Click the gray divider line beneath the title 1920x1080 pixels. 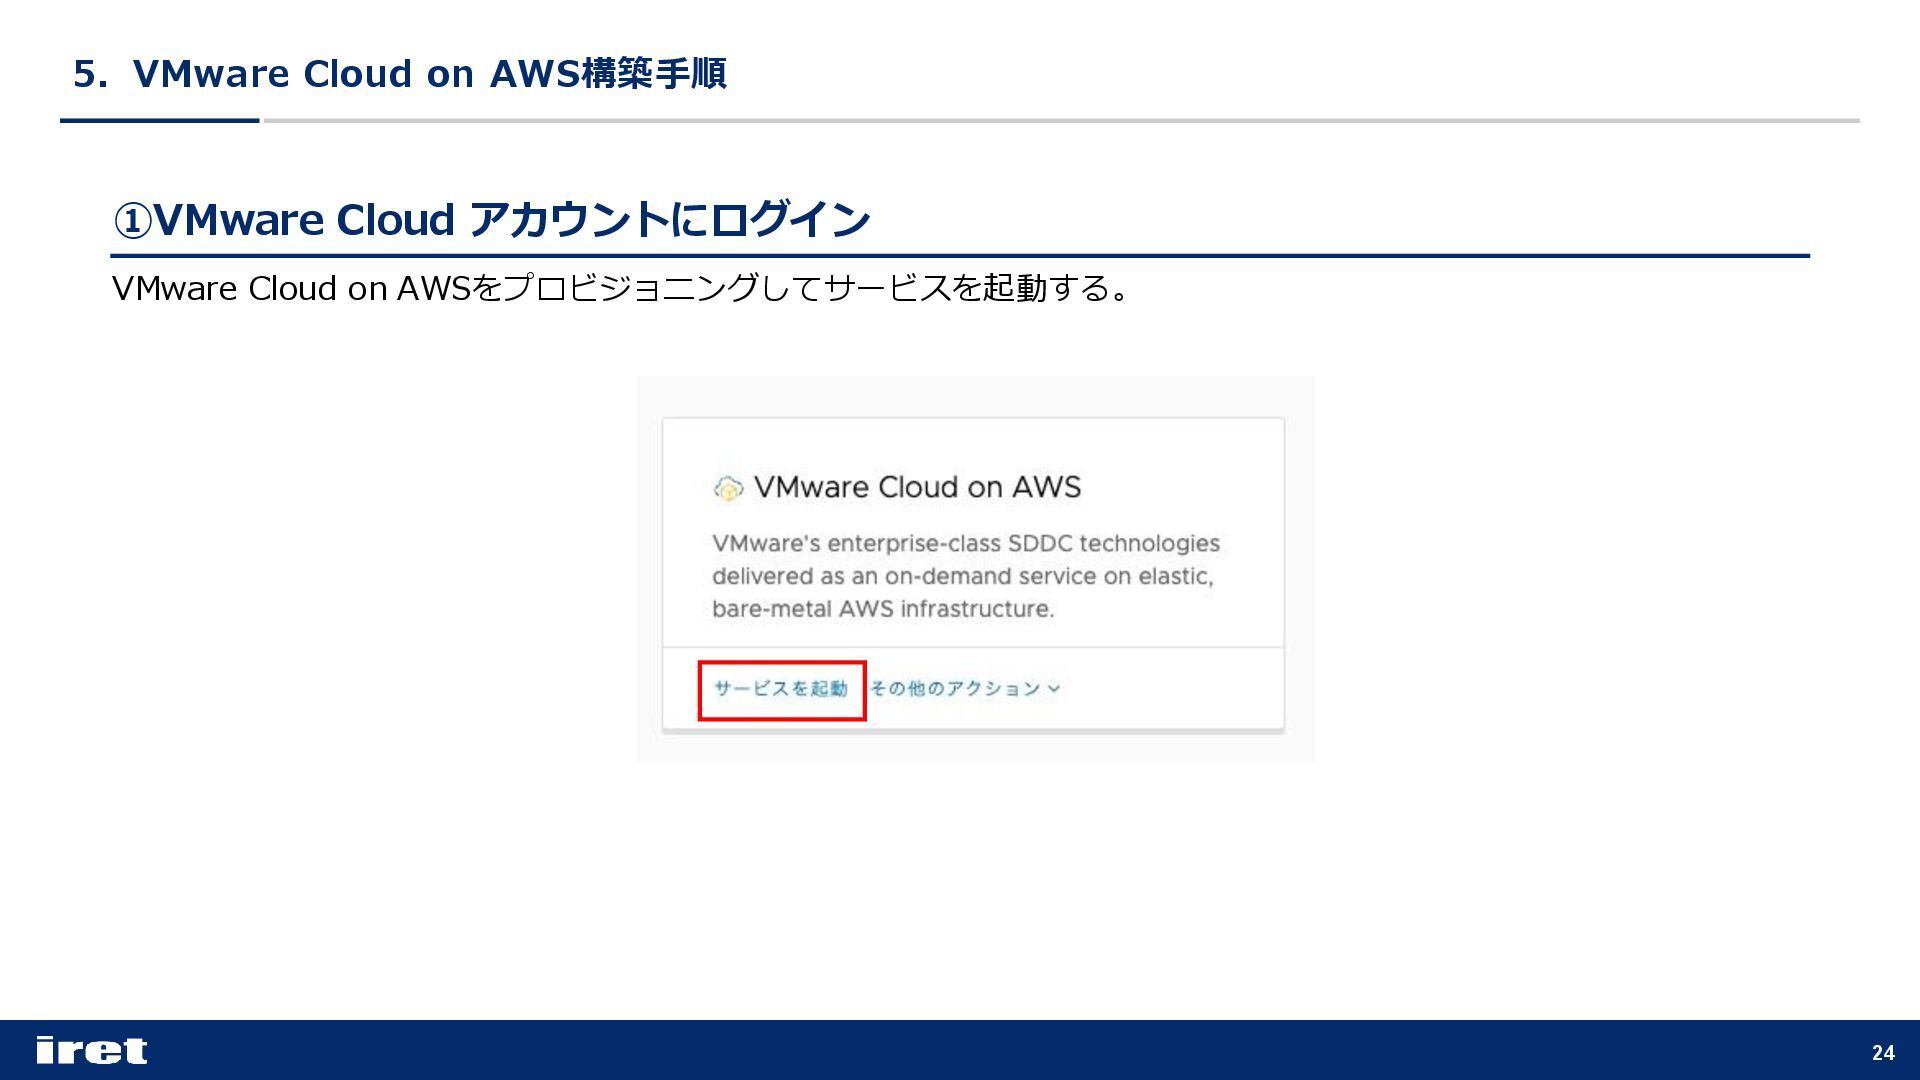pyautogui.click(x=1060, y=121)
